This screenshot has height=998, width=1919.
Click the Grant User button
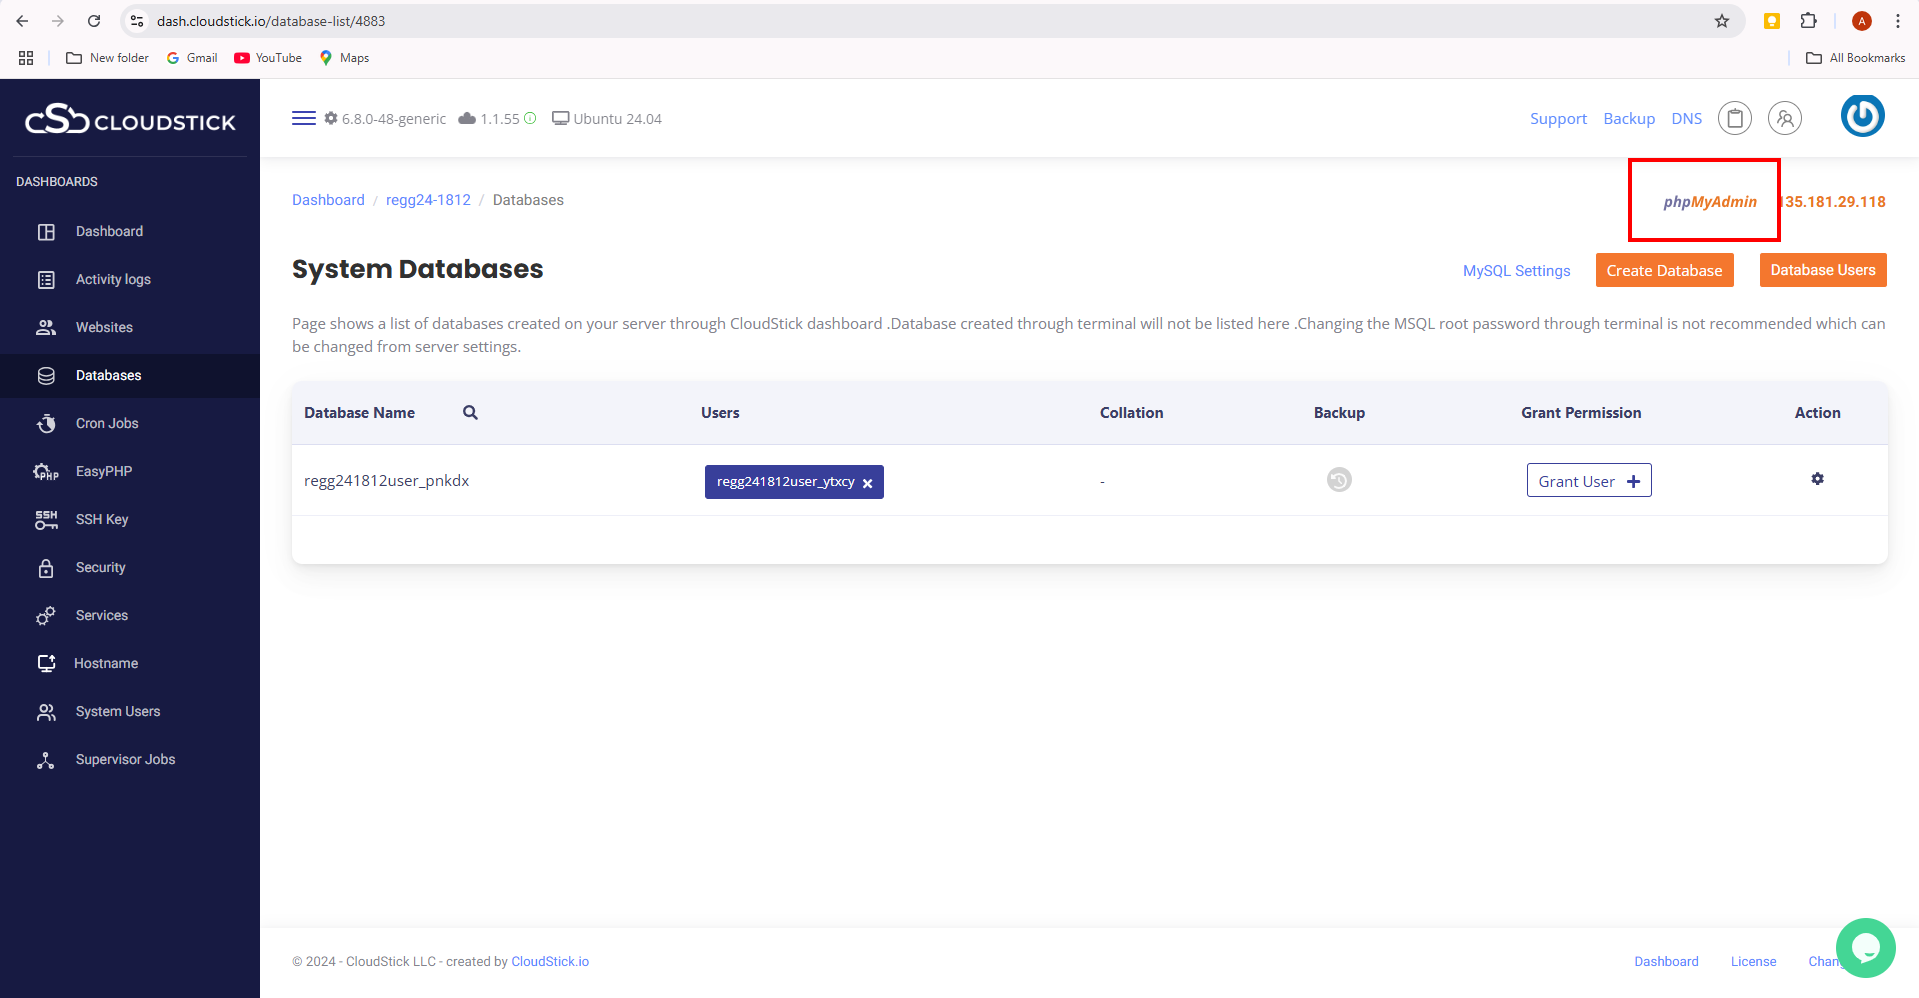click(x=1588, y=481)
